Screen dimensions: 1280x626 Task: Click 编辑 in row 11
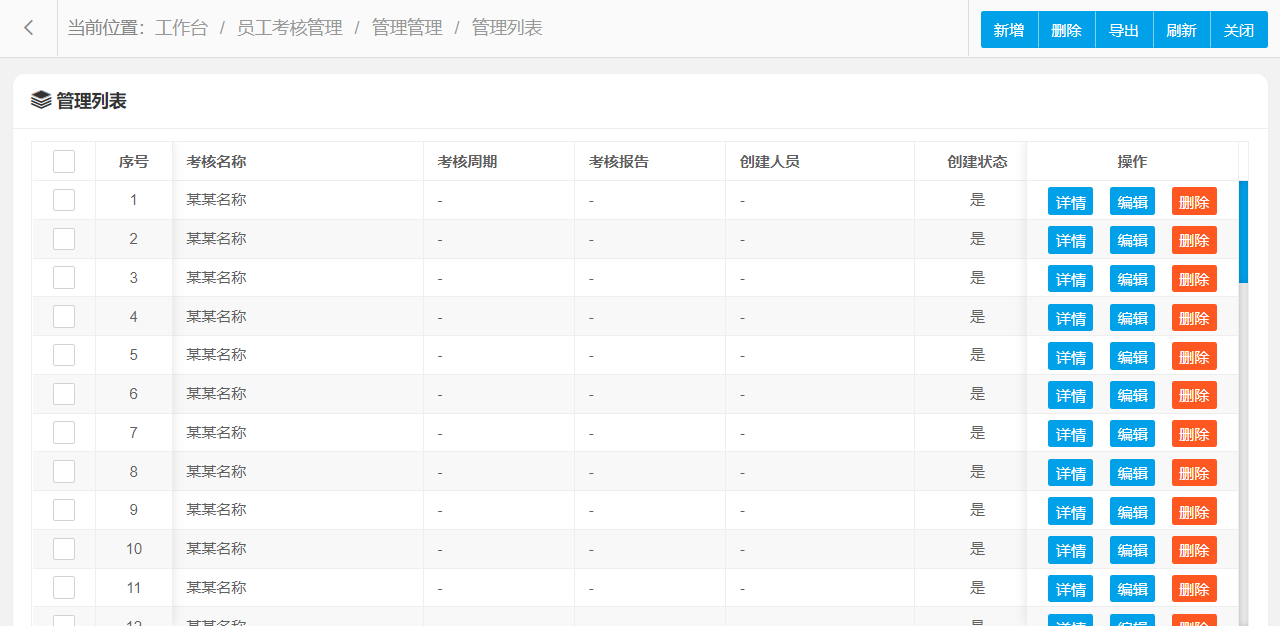coord(1132,589)
